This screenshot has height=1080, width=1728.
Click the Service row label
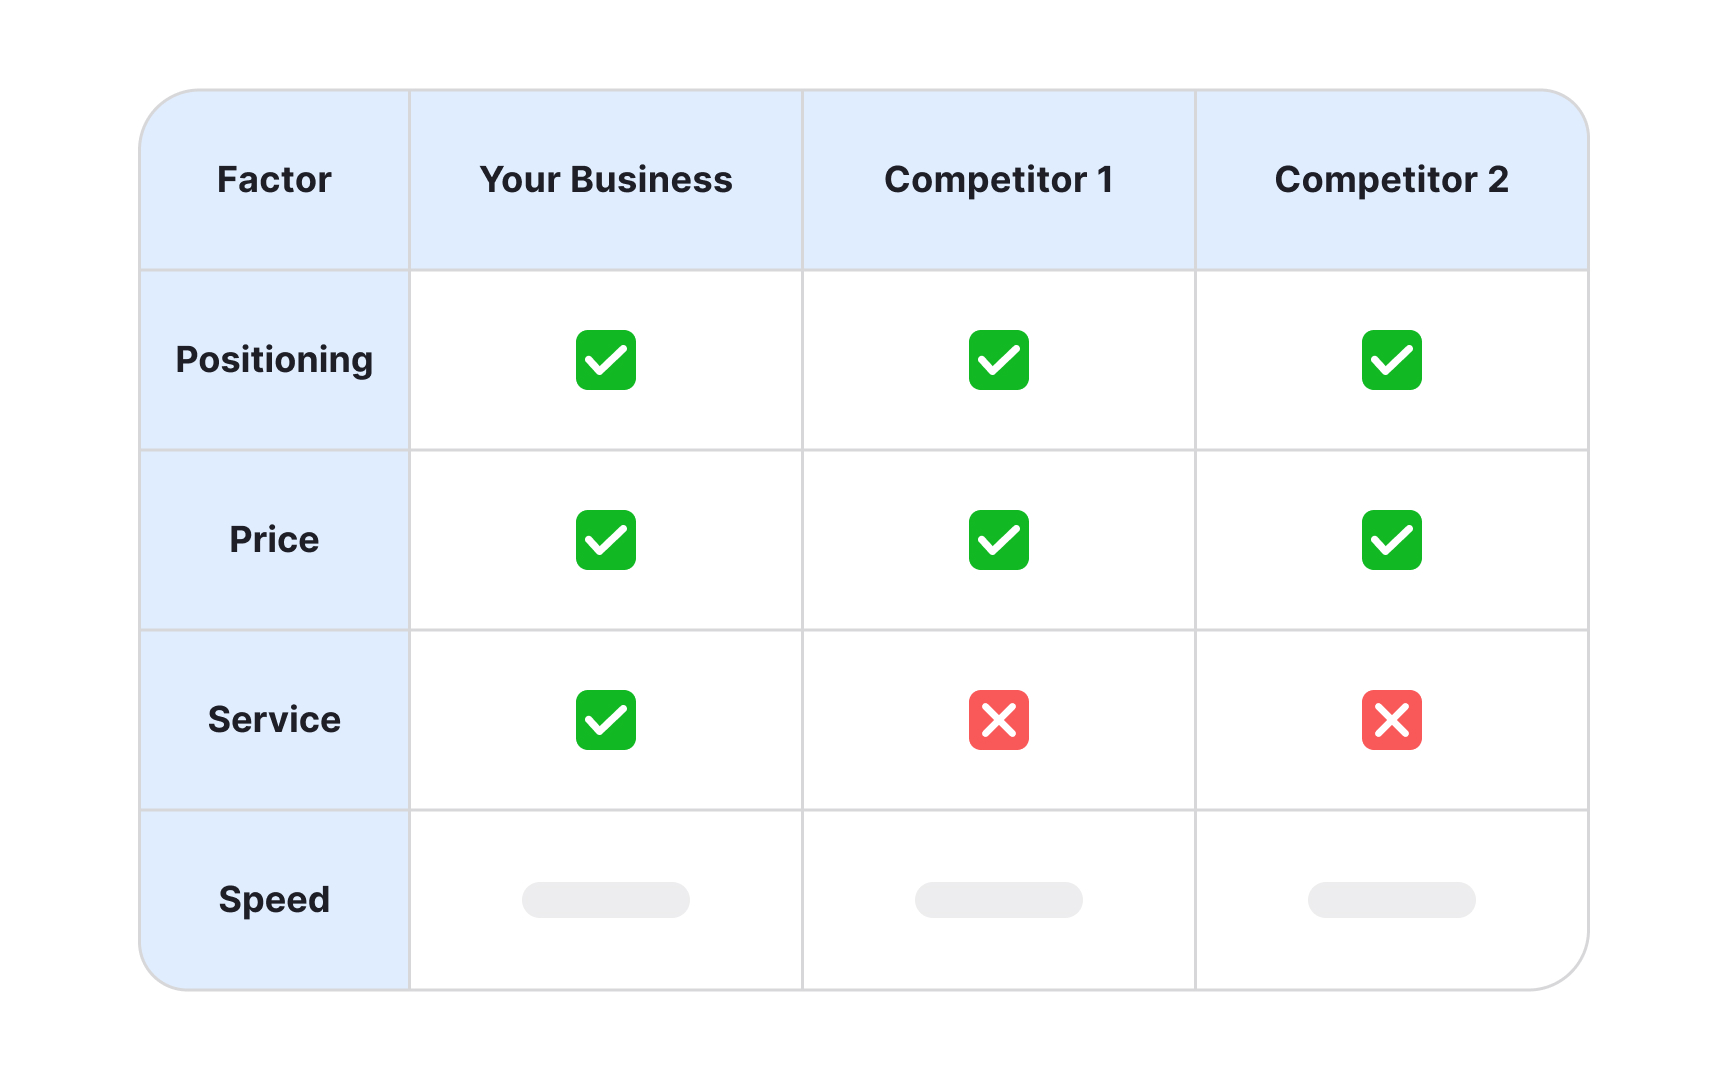pyautogui.click(x=274, y=720)
